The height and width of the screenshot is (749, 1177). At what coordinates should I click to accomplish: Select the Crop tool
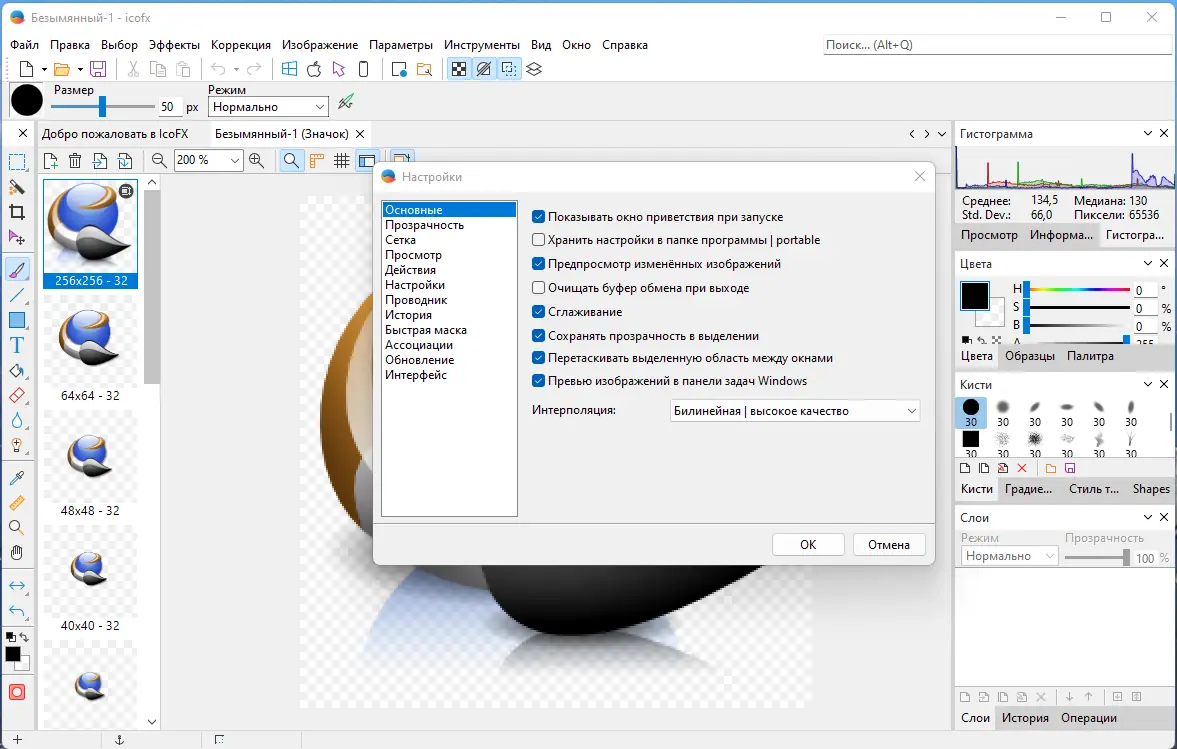pyautogui.click(x=17, y=212)
